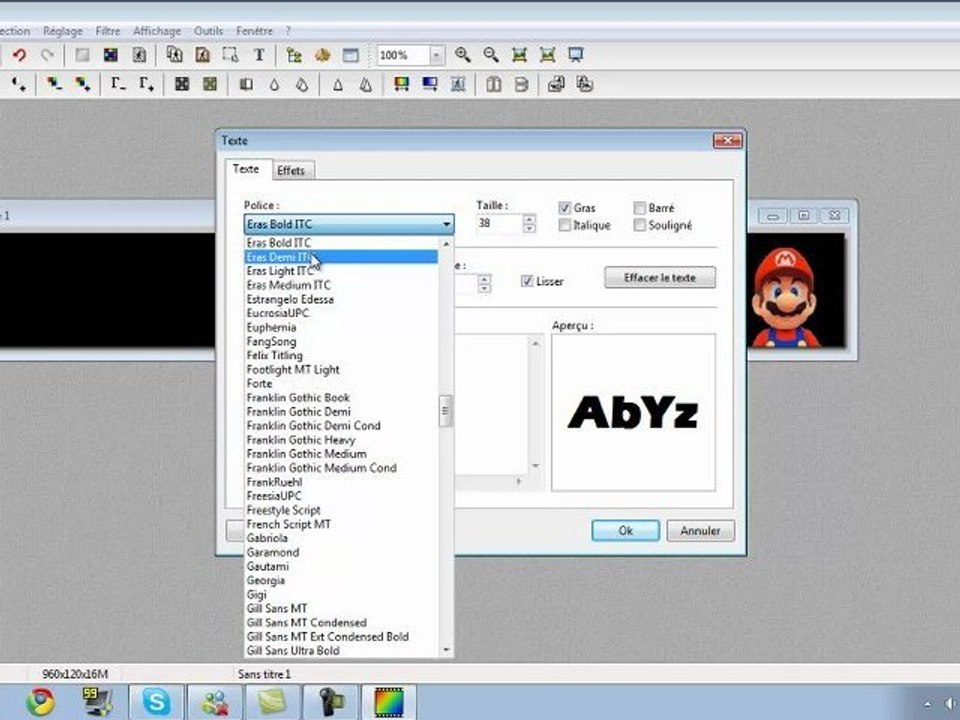
Task: Click the PhotoFiltre taskbar icon
Action: click(x=389, y=702)
